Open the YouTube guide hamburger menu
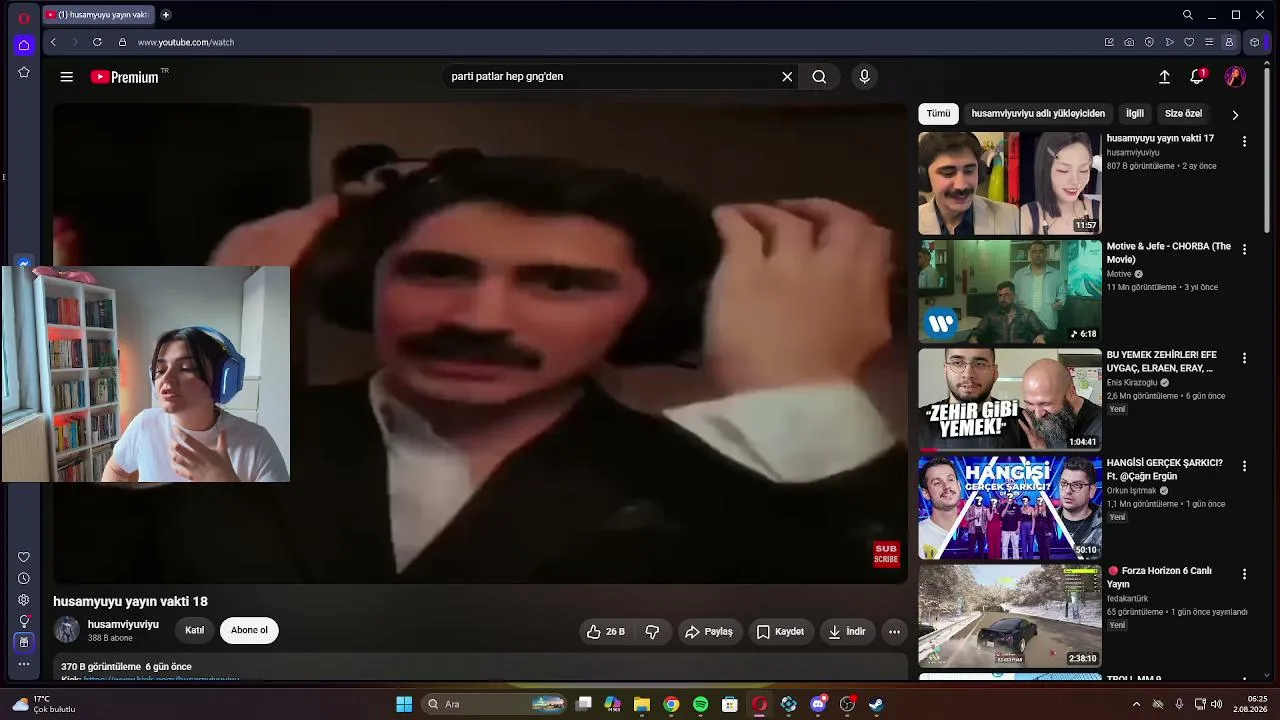 [x=66, y=77]
